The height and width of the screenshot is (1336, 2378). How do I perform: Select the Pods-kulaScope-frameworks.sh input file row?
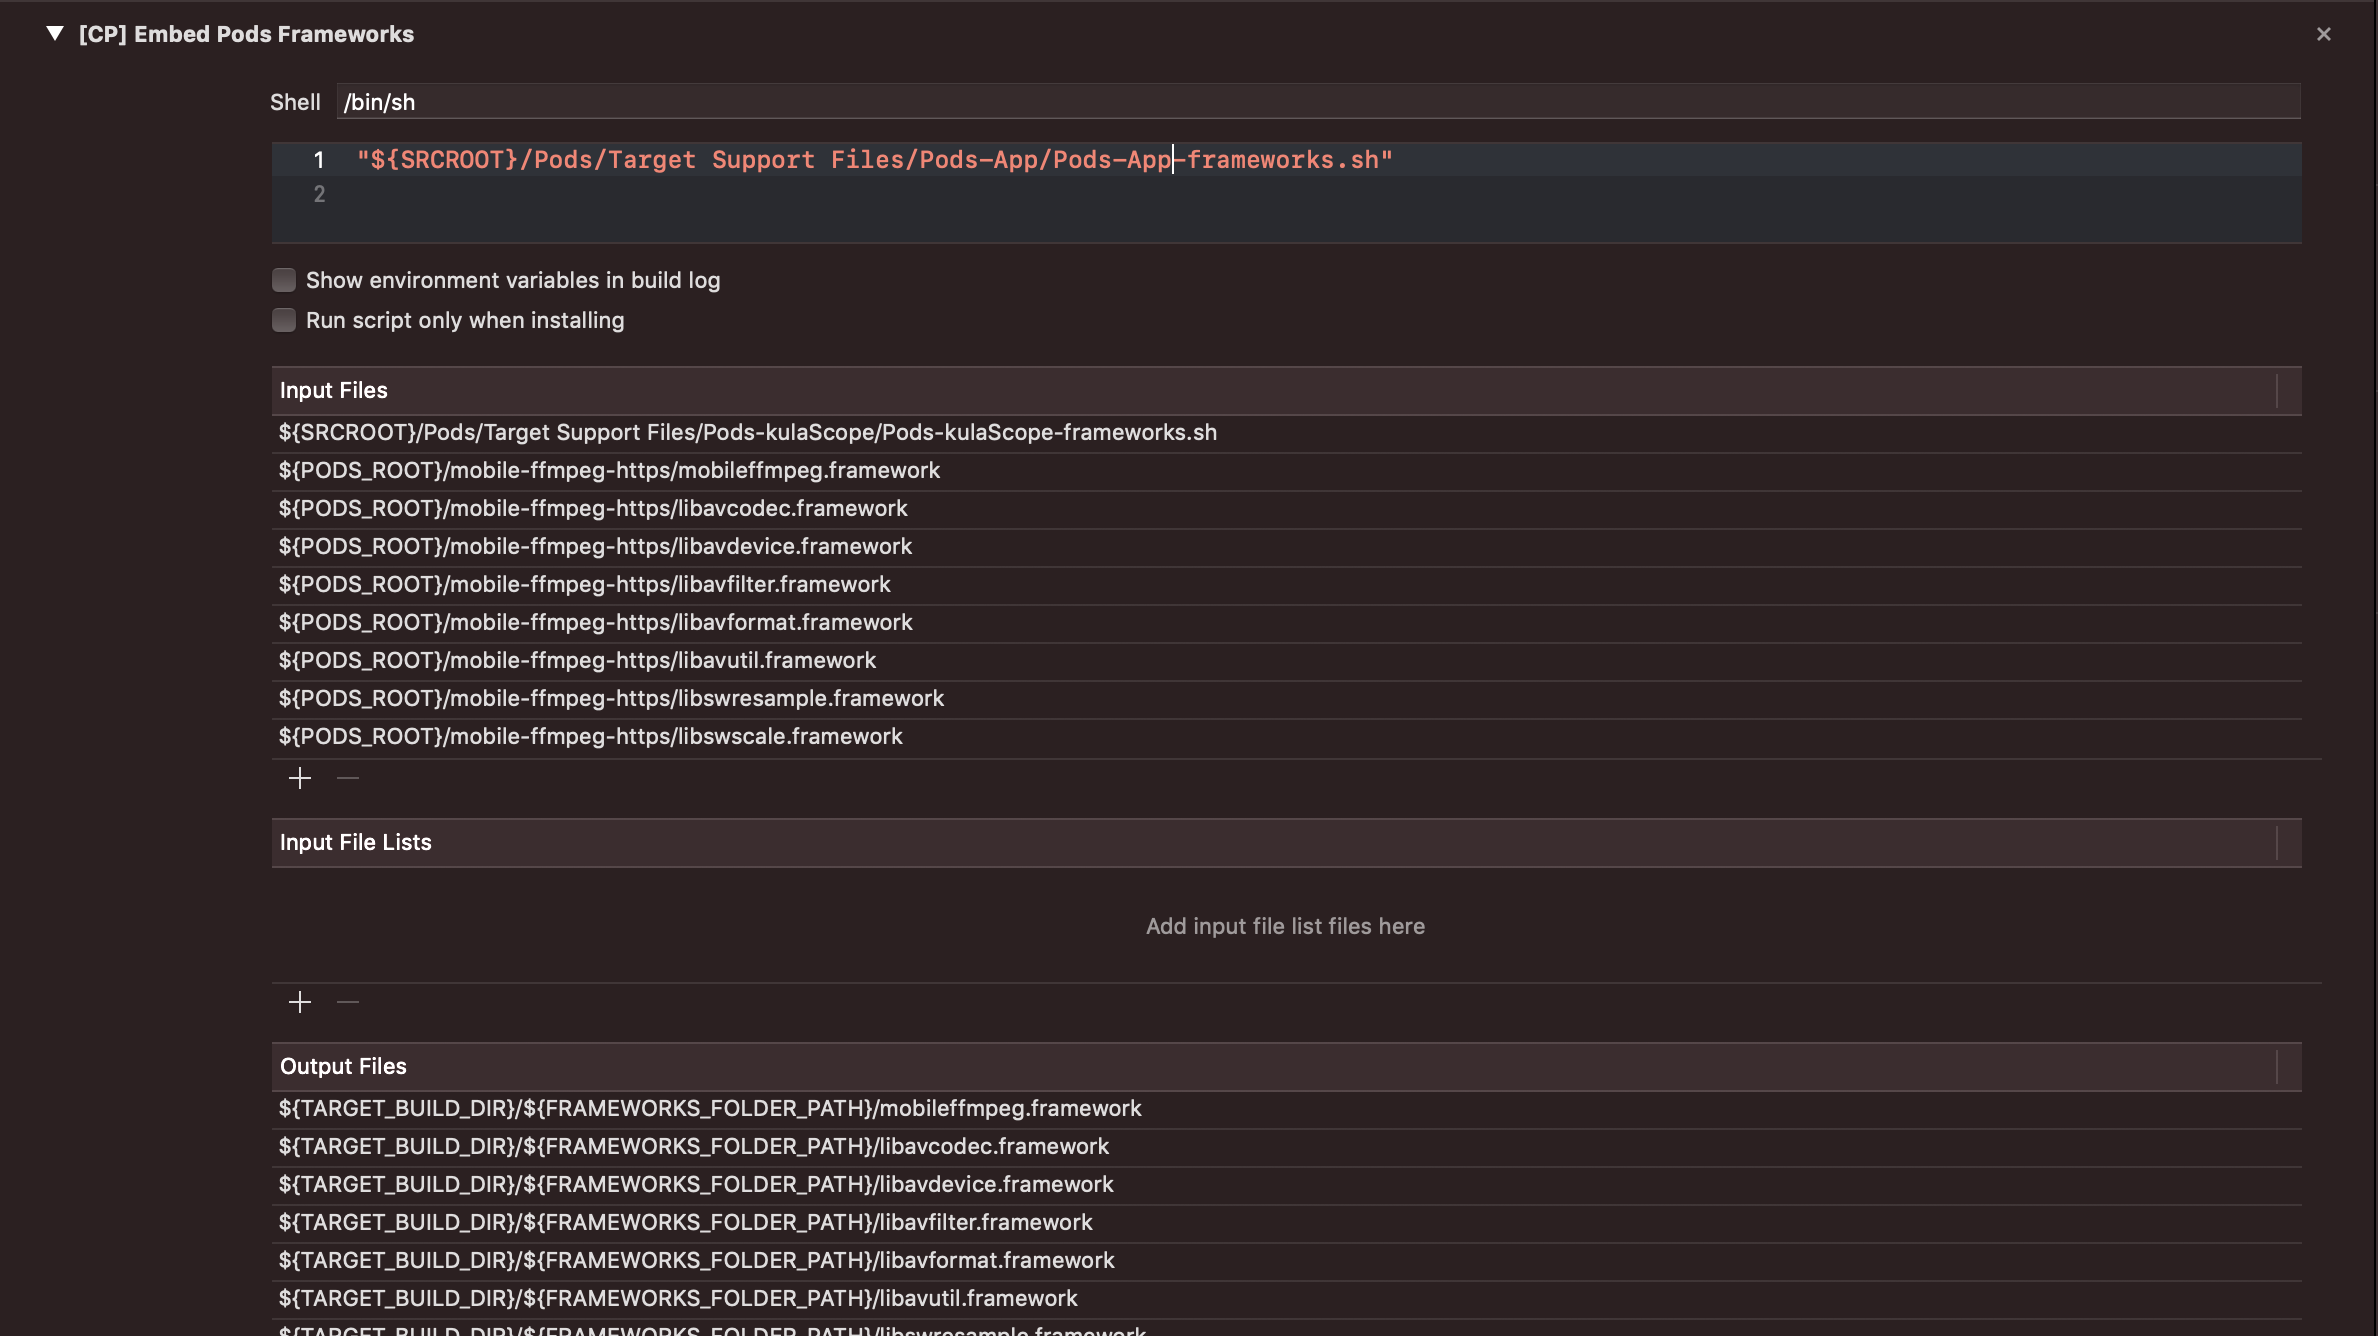point(747,432)
